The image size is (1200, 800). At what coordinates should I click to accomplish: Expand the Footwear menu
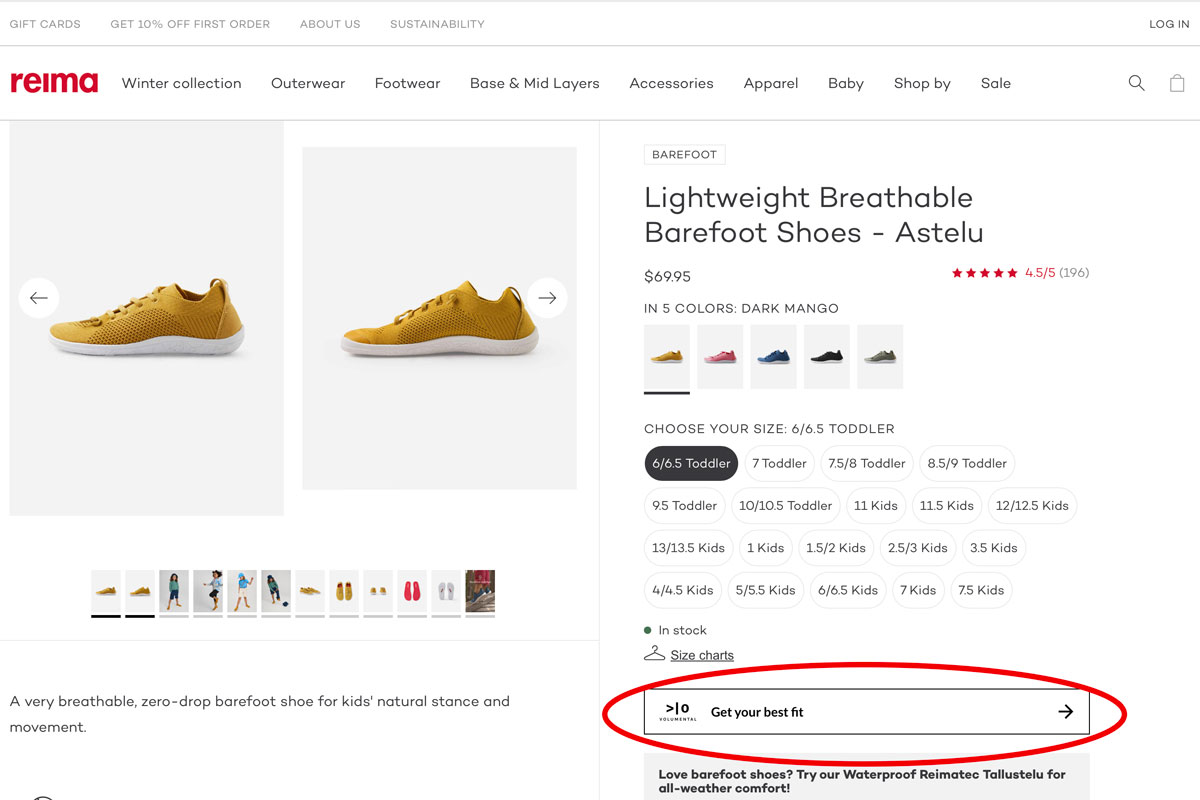(407, 84)
